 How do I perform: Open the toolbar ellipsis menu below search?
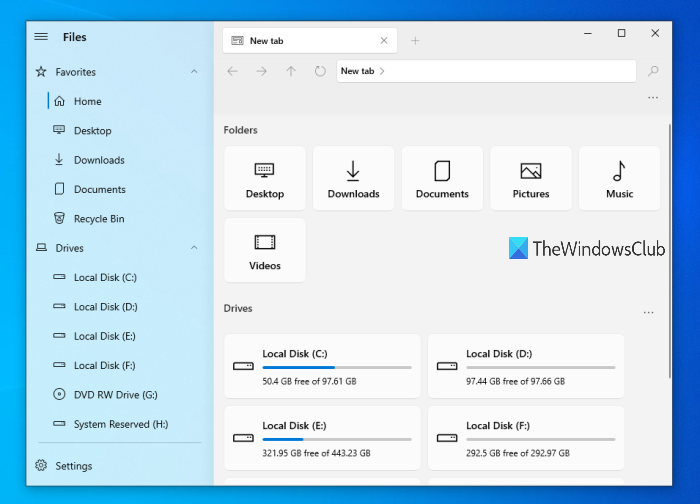653,98
